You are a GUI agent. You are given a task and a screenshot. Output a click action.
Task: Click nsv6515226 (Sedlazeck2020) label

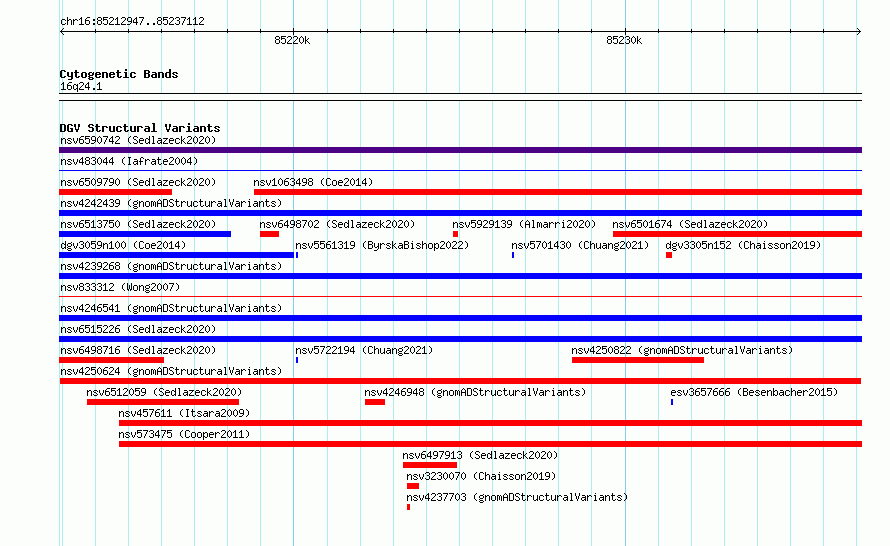[x=138, y=329]
